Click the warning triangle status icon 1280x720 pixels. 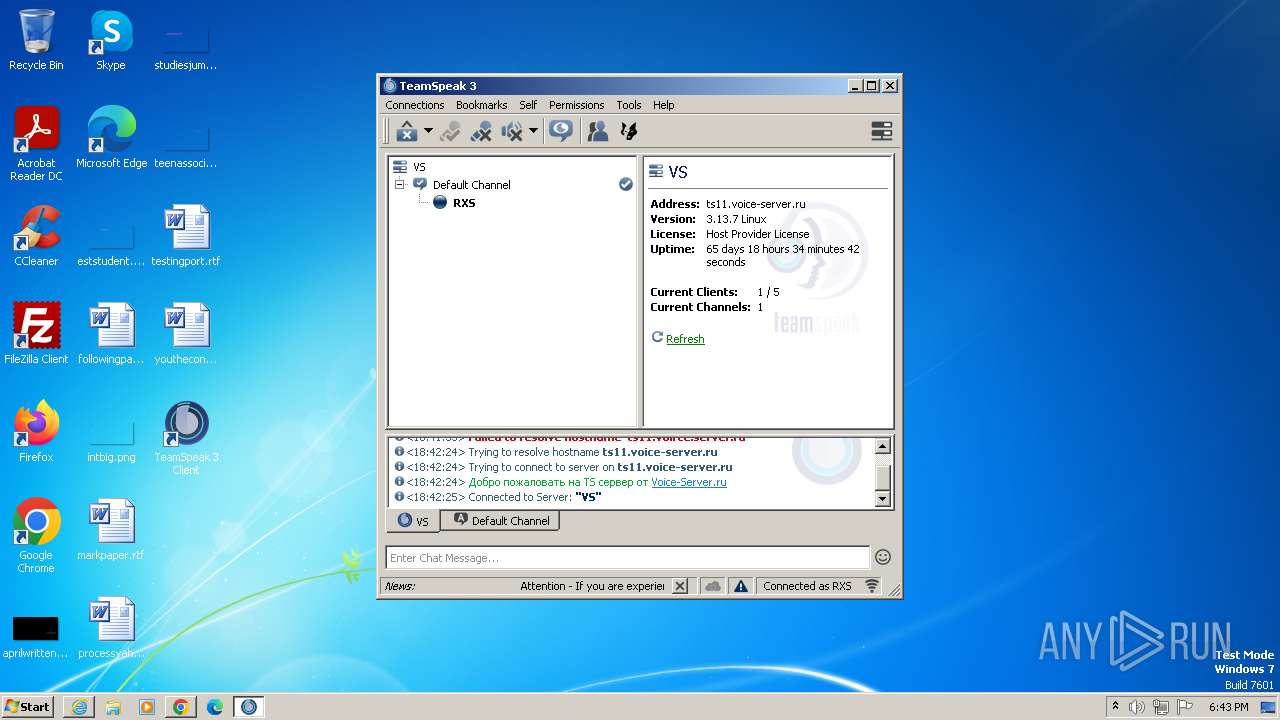[740, 586]
